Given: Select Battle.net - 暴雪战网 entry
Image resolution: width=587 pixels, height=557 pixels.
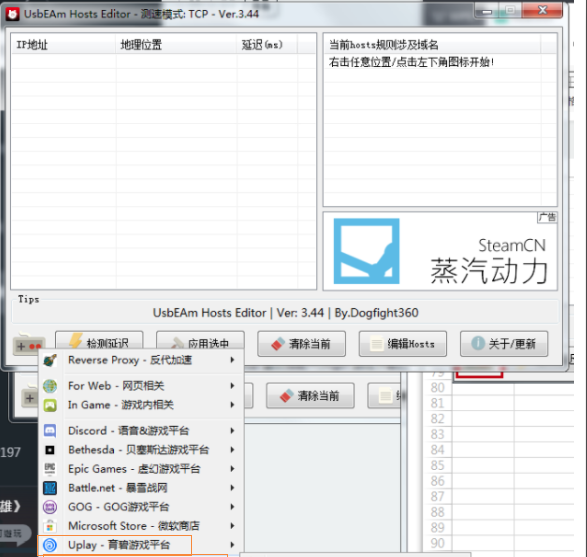Looking at the screenshot, I should click(141, 488).
